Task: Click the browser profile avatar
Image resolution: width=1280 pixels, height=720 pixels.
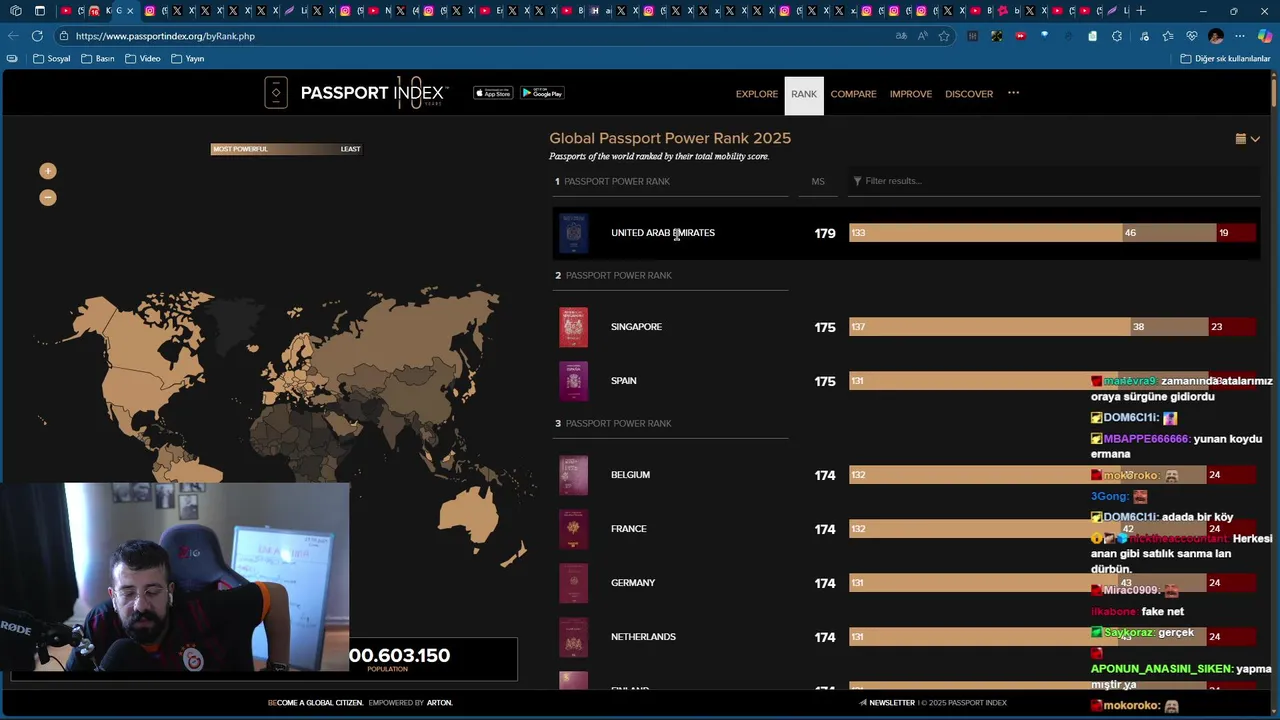Action: tap(1216, 36)
